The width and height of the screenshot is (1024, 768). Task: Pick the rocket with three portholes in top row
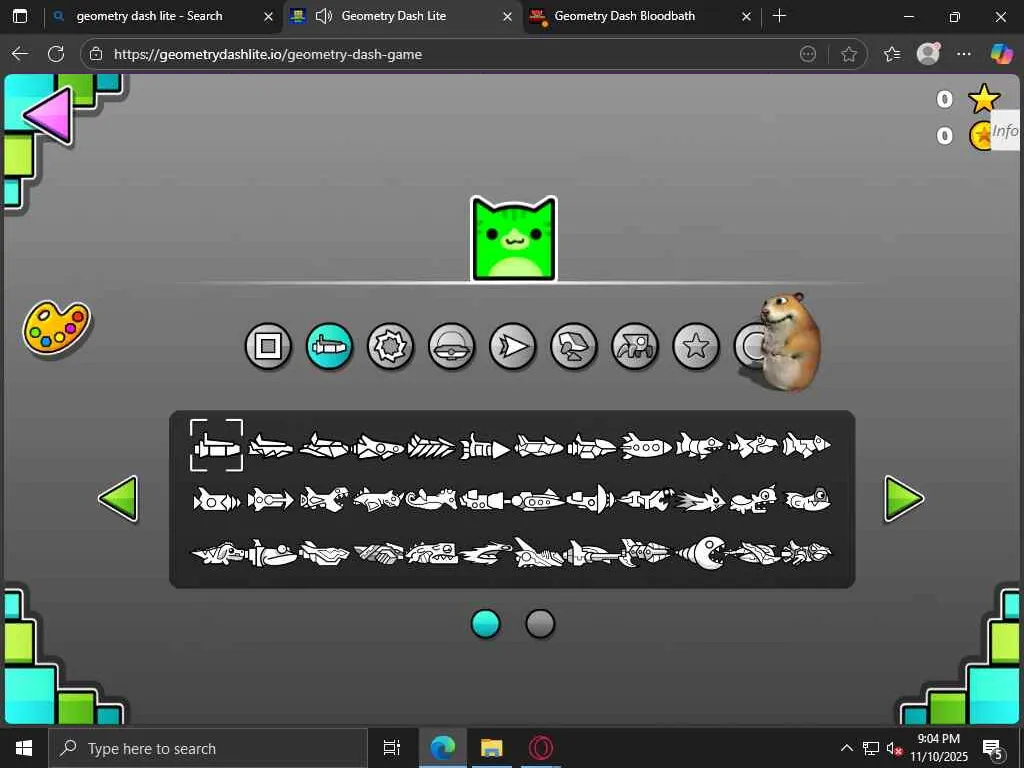pyautogui.click(x=645, y=447)
